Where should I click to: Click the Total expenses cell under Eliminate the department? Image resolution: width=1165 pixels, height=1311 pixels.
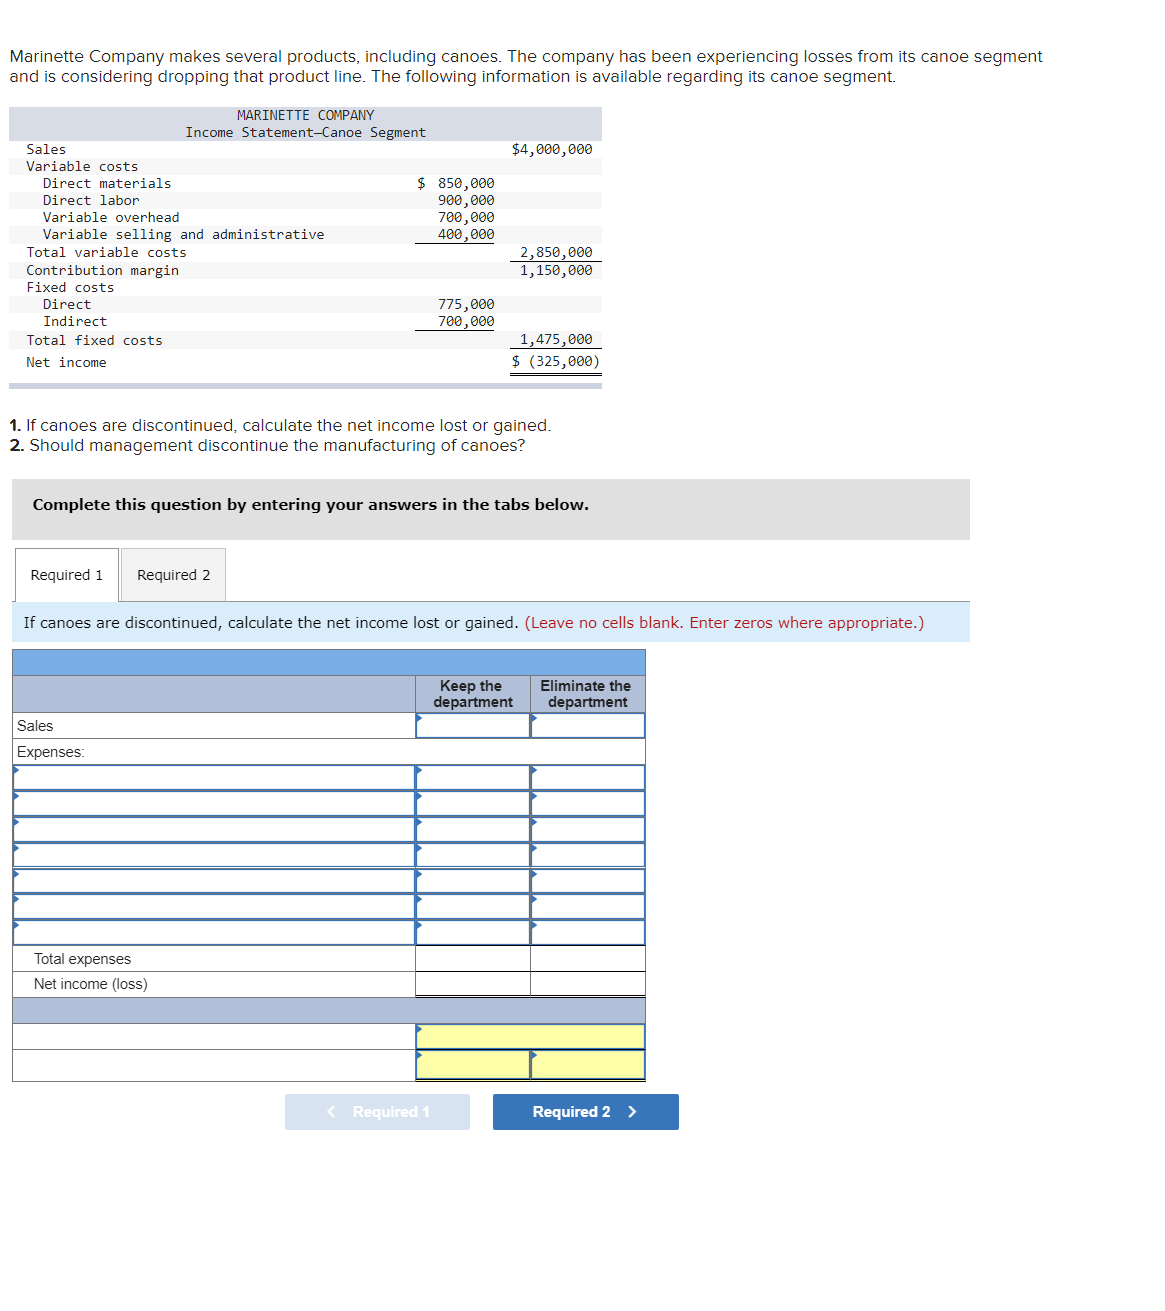tap(586, 958)
